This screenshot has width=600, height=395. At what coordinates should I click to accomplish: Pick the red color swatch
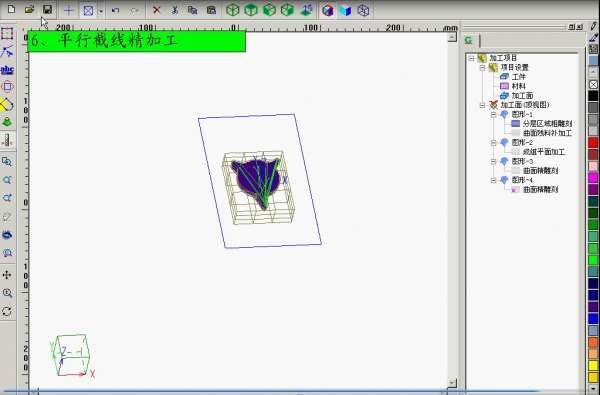coord(593,143)
